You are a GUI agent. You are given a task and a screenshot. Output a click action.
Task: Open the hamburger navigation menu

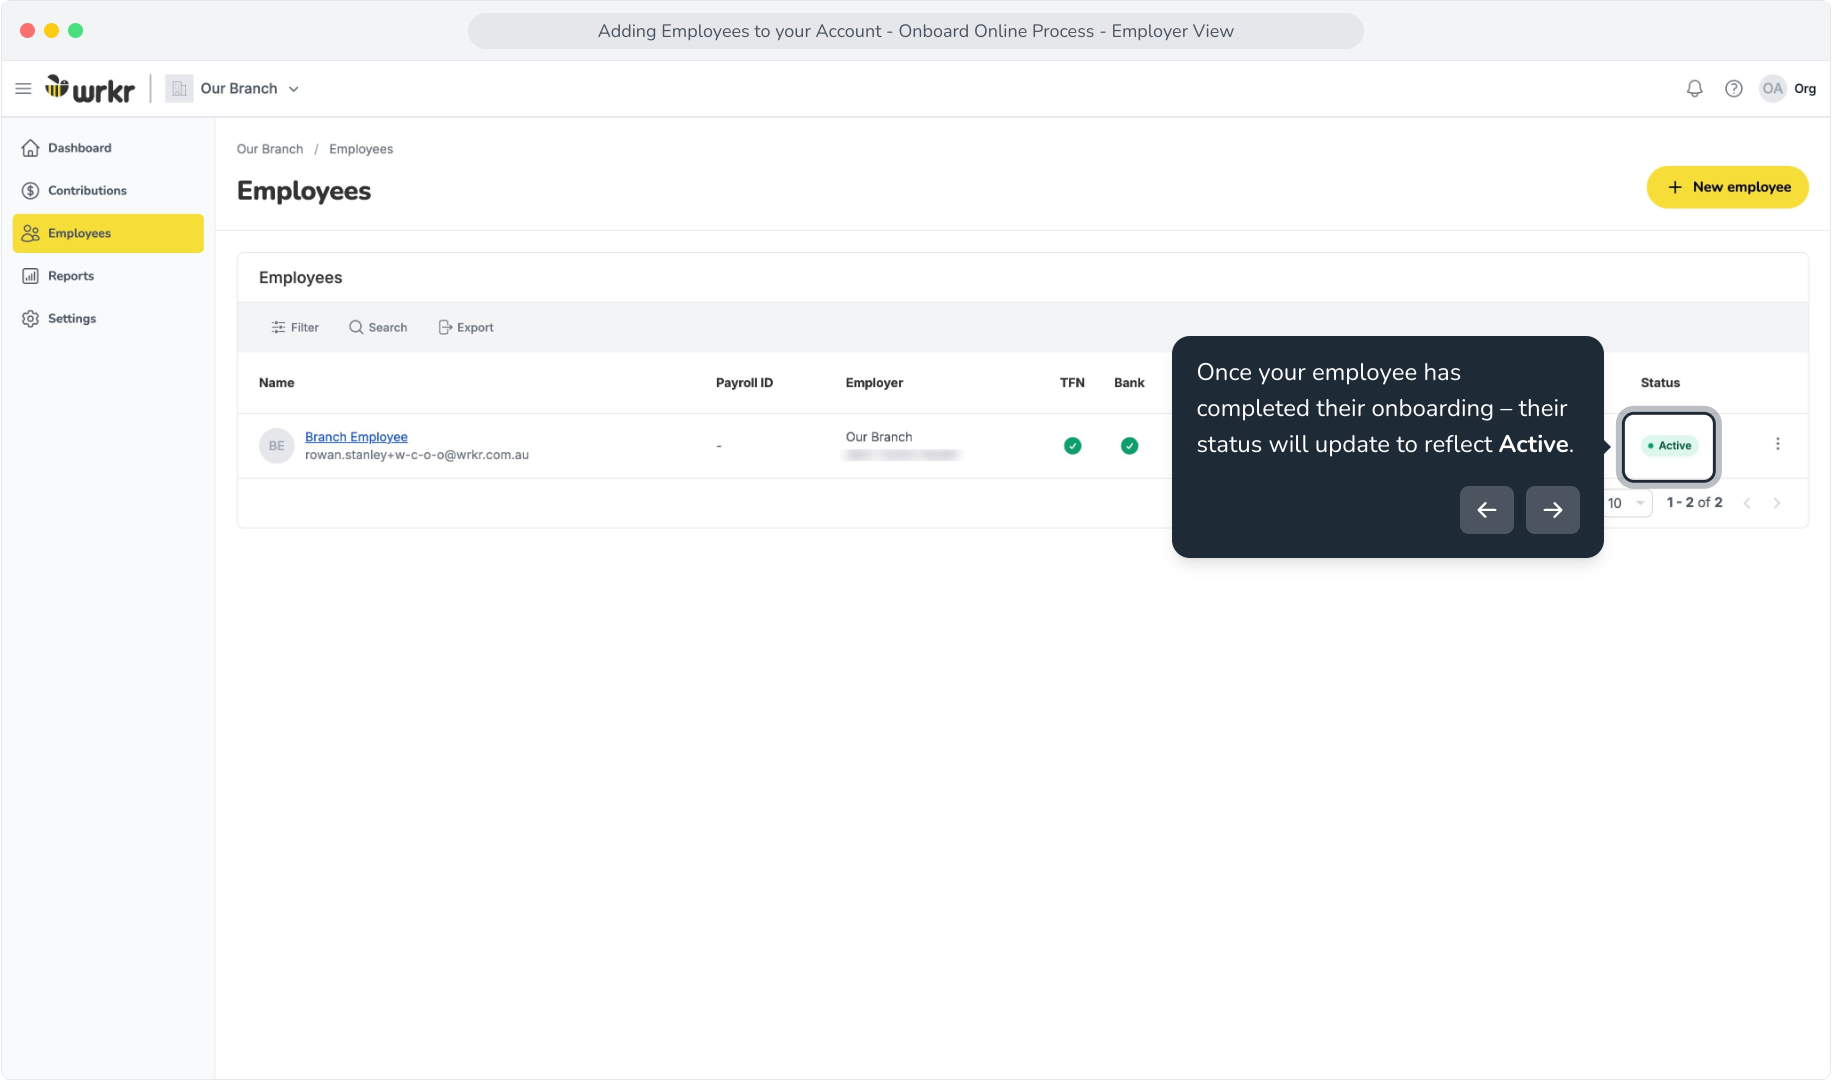pyautogui.click(x=23, y=89)
